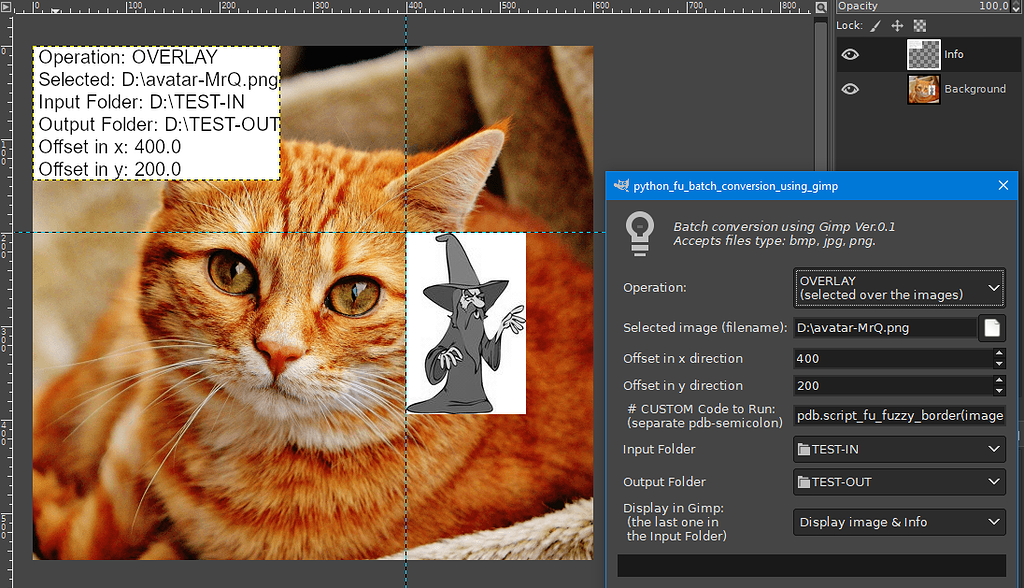Click the custom pdb code input field
Screen dimensions: 1024x588
coord(897,416)
